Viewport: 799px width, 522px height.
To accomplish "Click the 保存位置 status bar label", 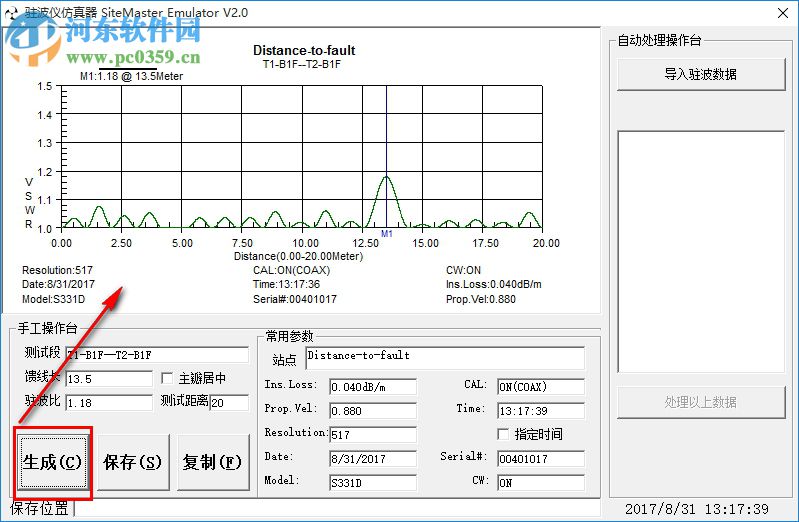I will 39,508.
